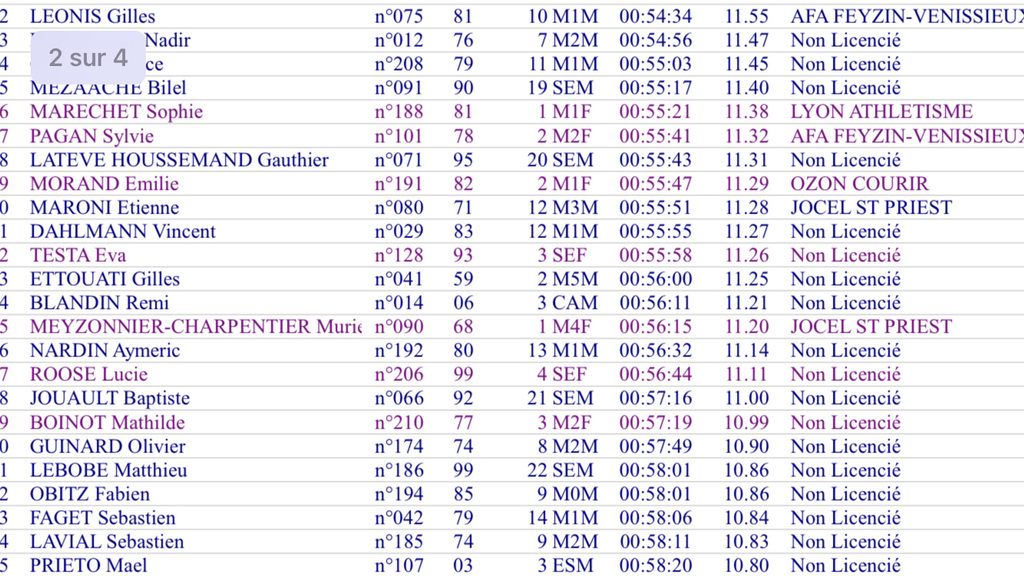Image resolution: width=1024 pixels, height=576 pixels.
Task: Select bib number n°107
Action: (398, 565)
